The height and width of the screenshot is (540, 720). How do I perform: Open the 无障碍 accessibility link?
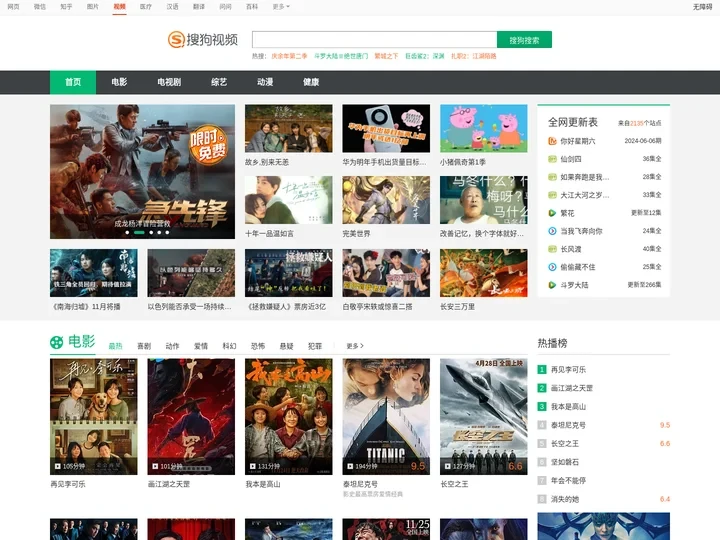pyautogui.click(x=703, y=7)
